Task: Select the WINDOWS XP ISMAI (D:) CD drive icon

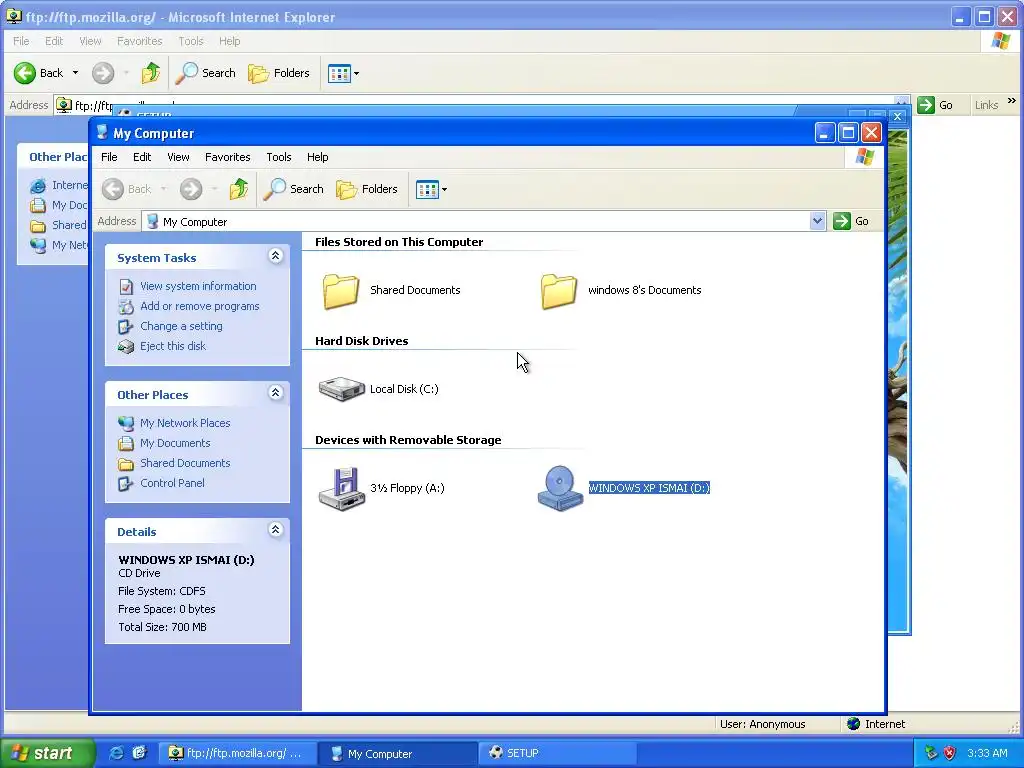Action: pyautogui.click(x=560, y=488)
